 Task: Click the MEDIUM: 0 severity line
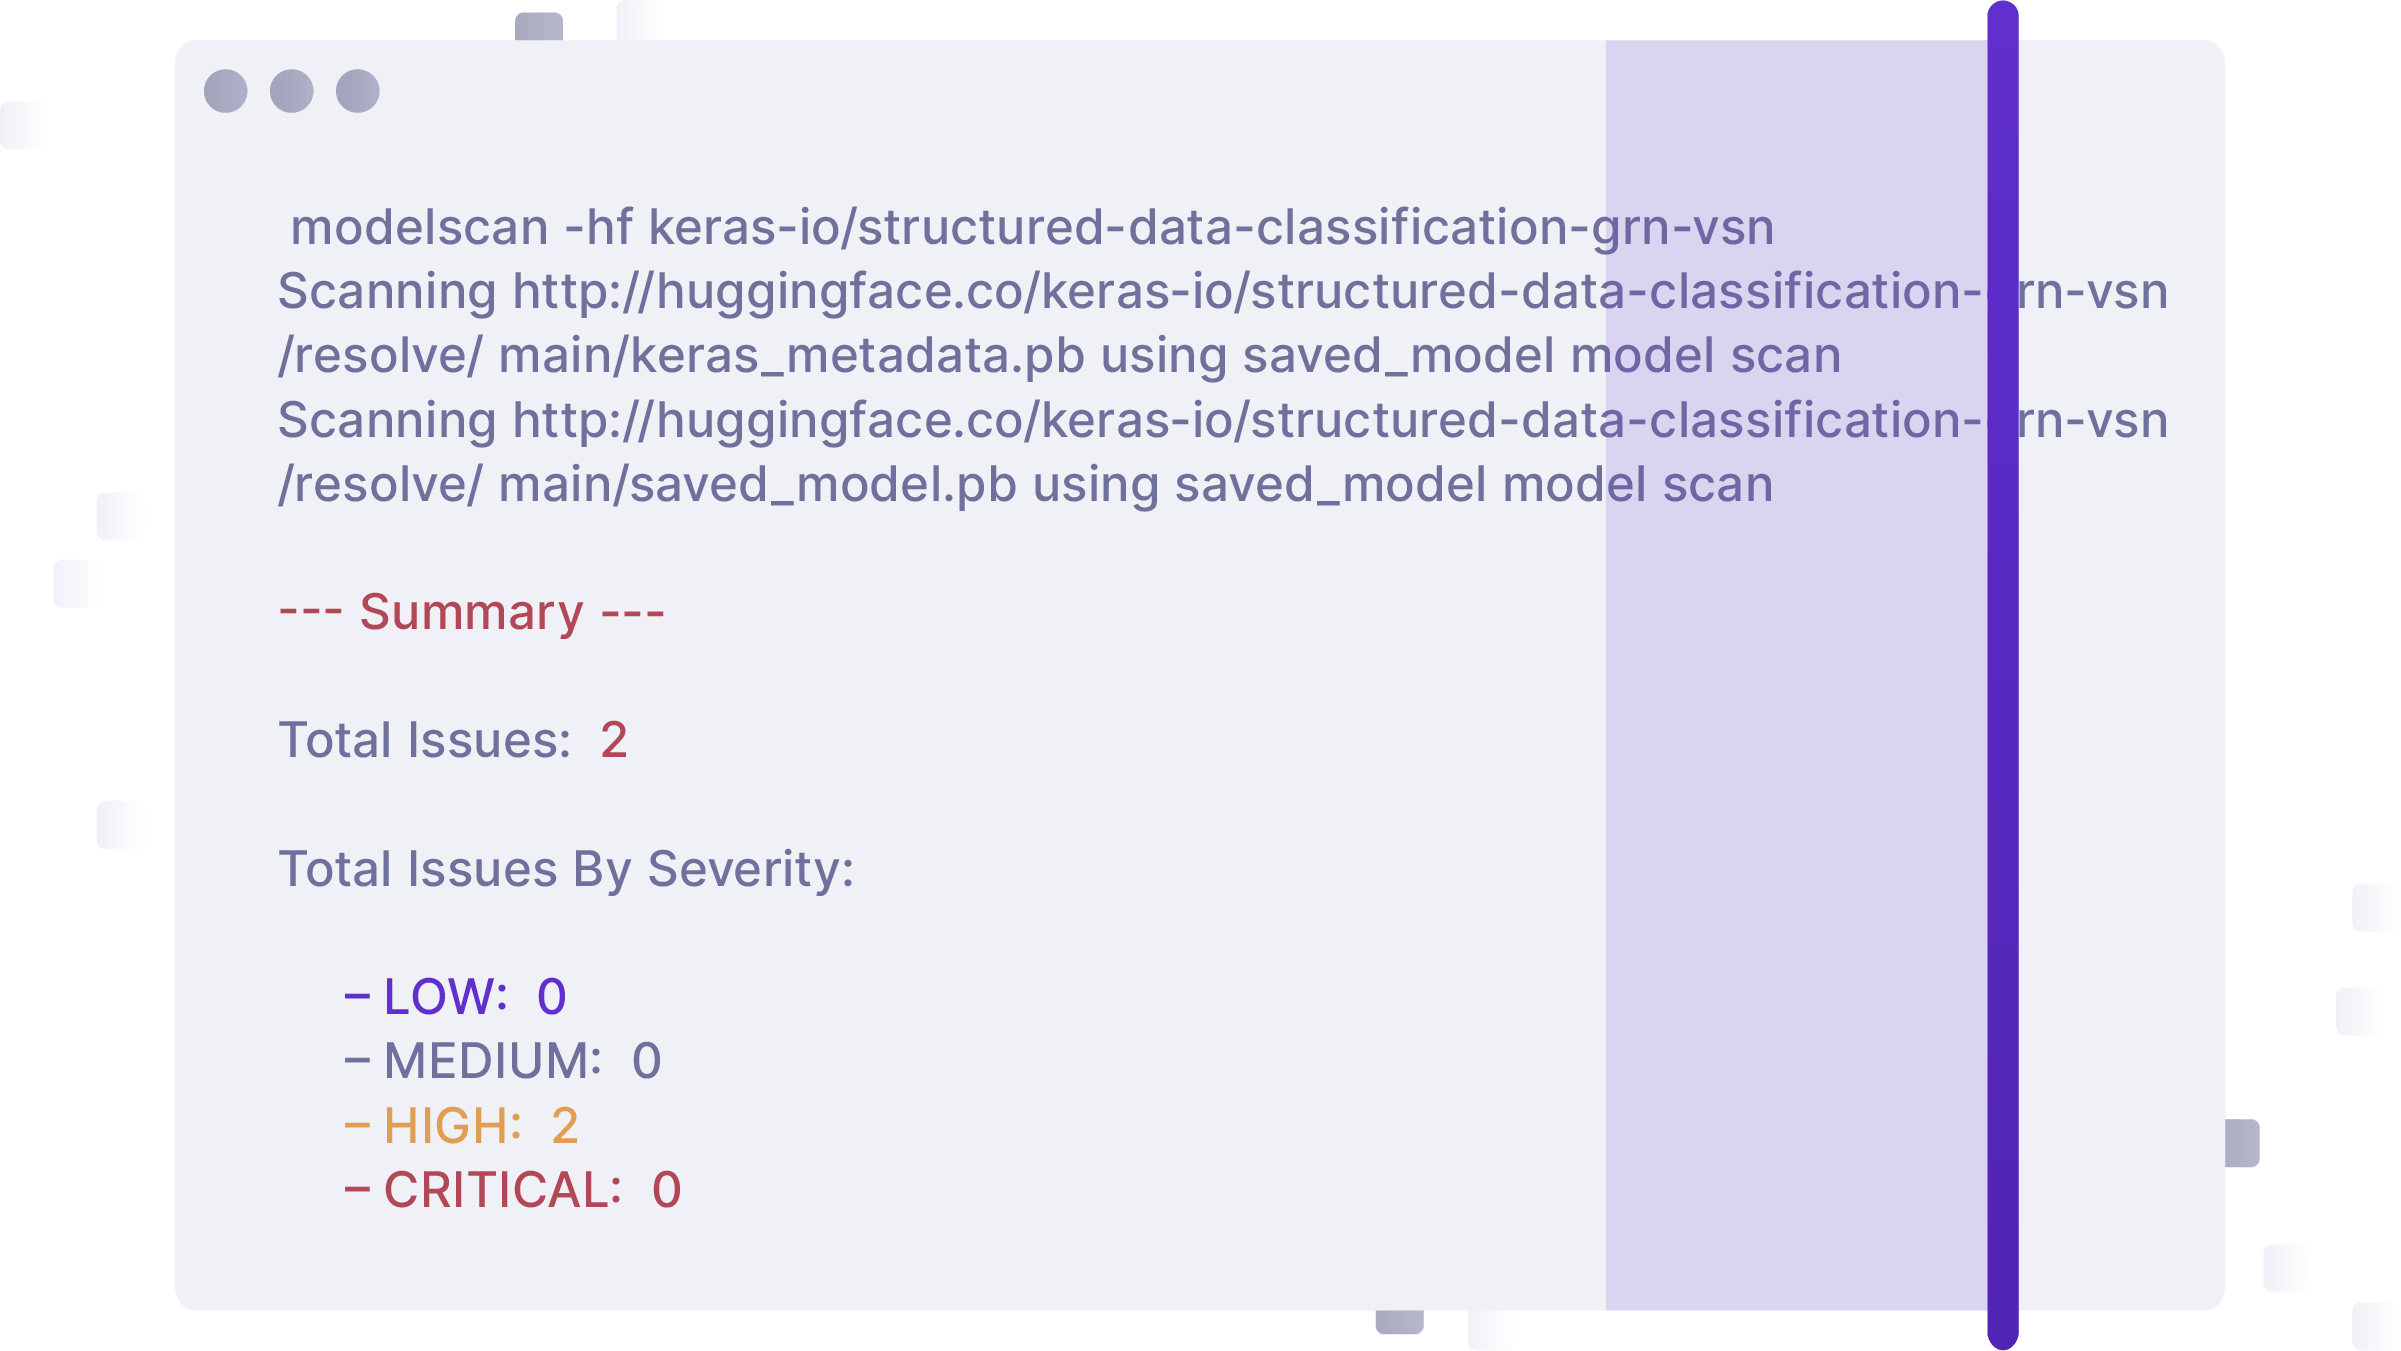pos(503,1062)
